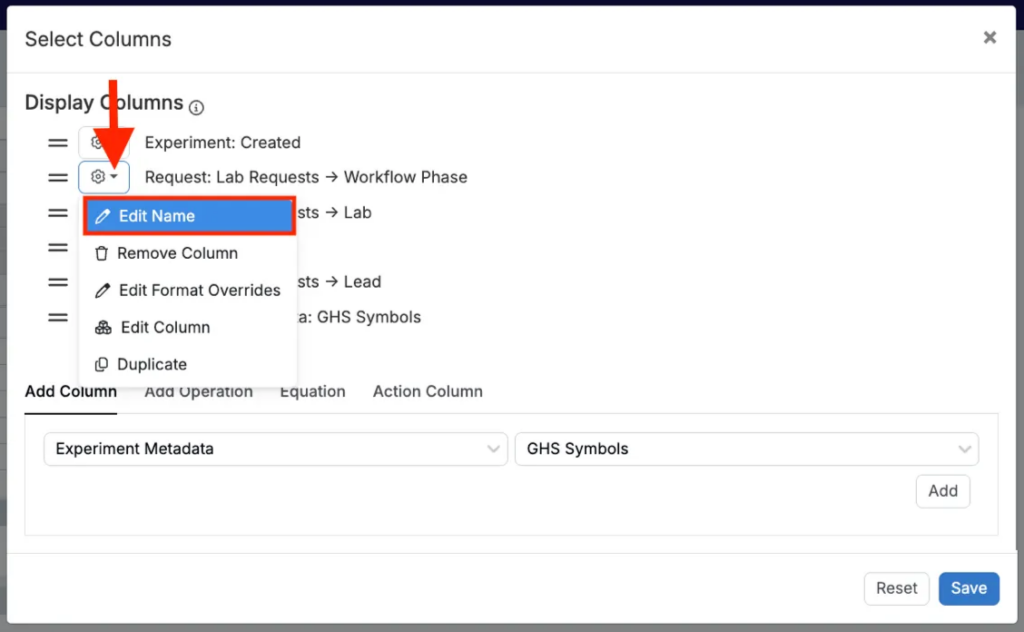Open the Action Column tab

427,392
